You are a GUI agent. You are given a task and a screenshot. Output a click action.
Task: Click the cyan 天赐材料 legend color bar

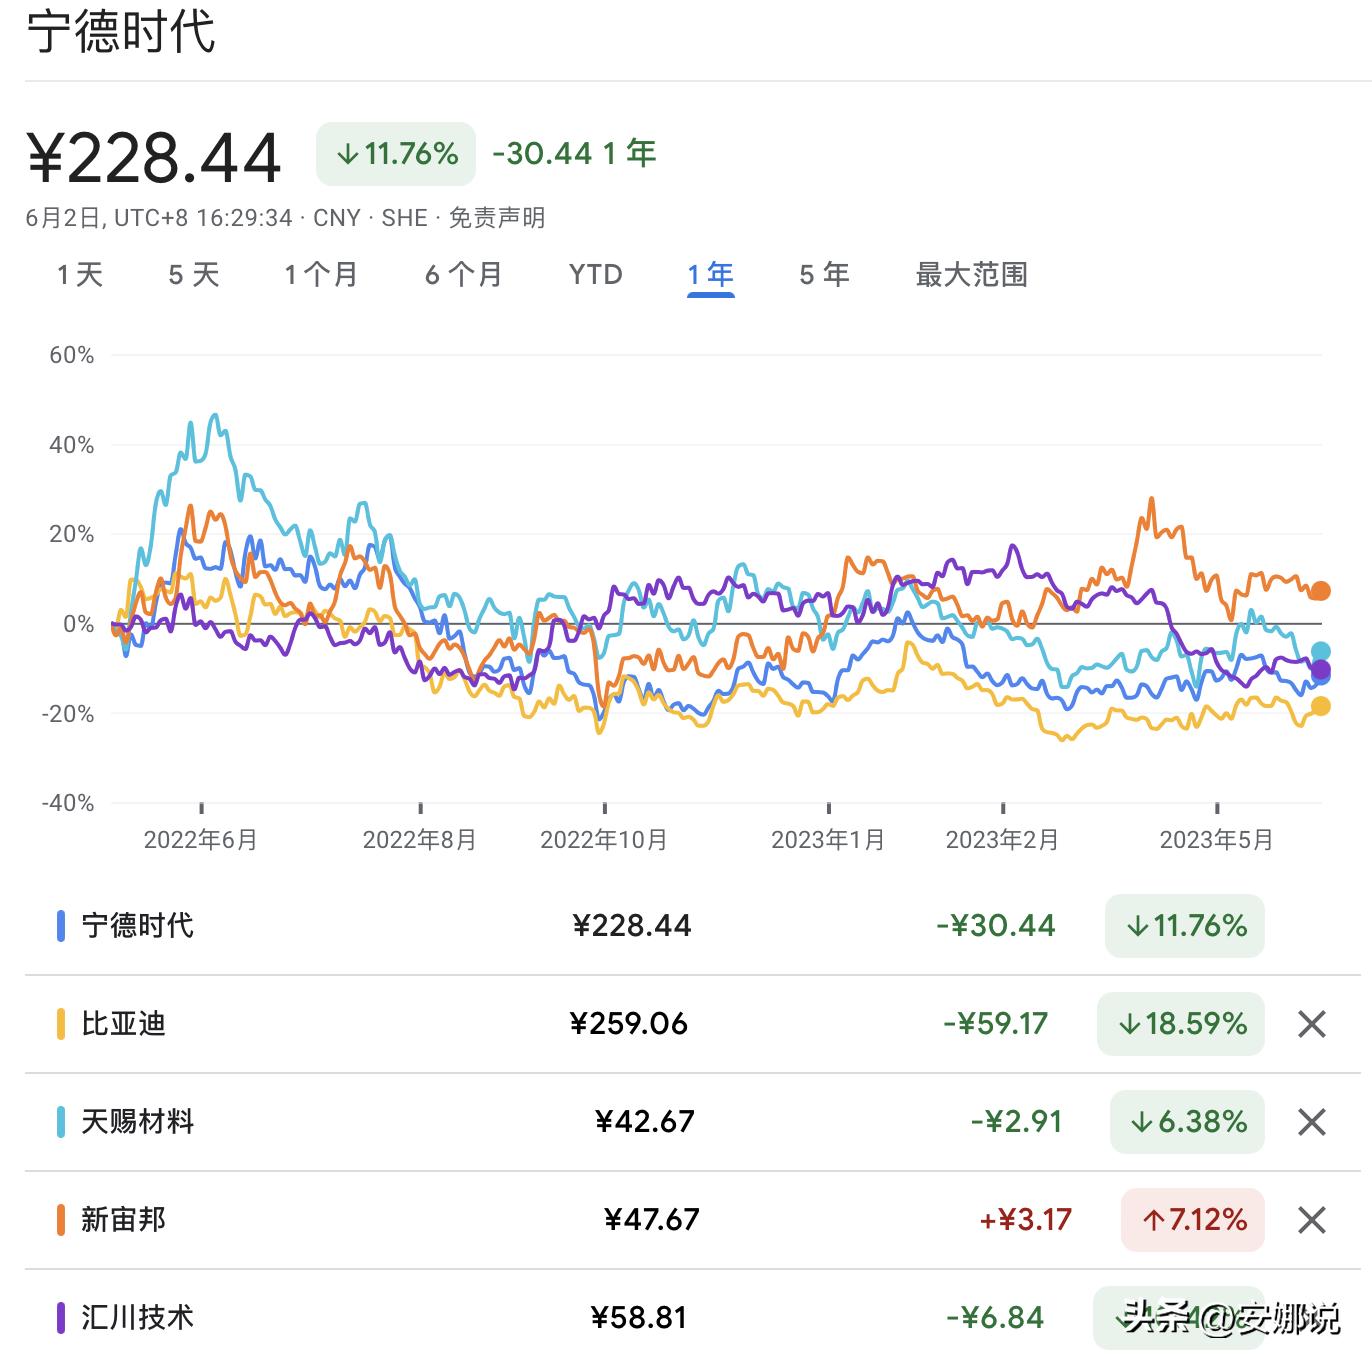(x=61, y=1122)
